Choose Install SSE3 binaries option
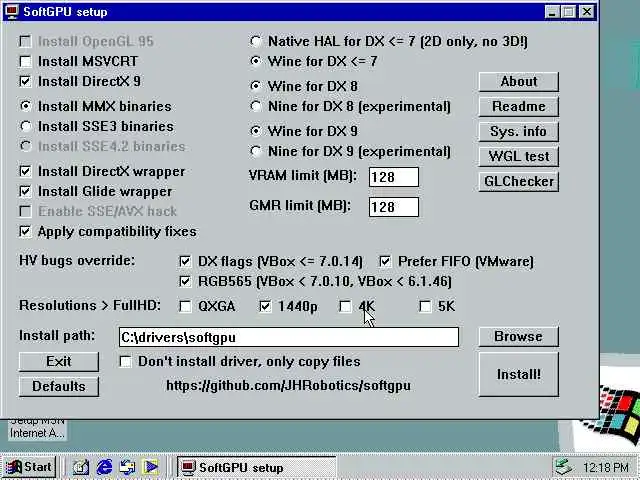The width and height of the screenshot is (640, 480). point(26,126)
